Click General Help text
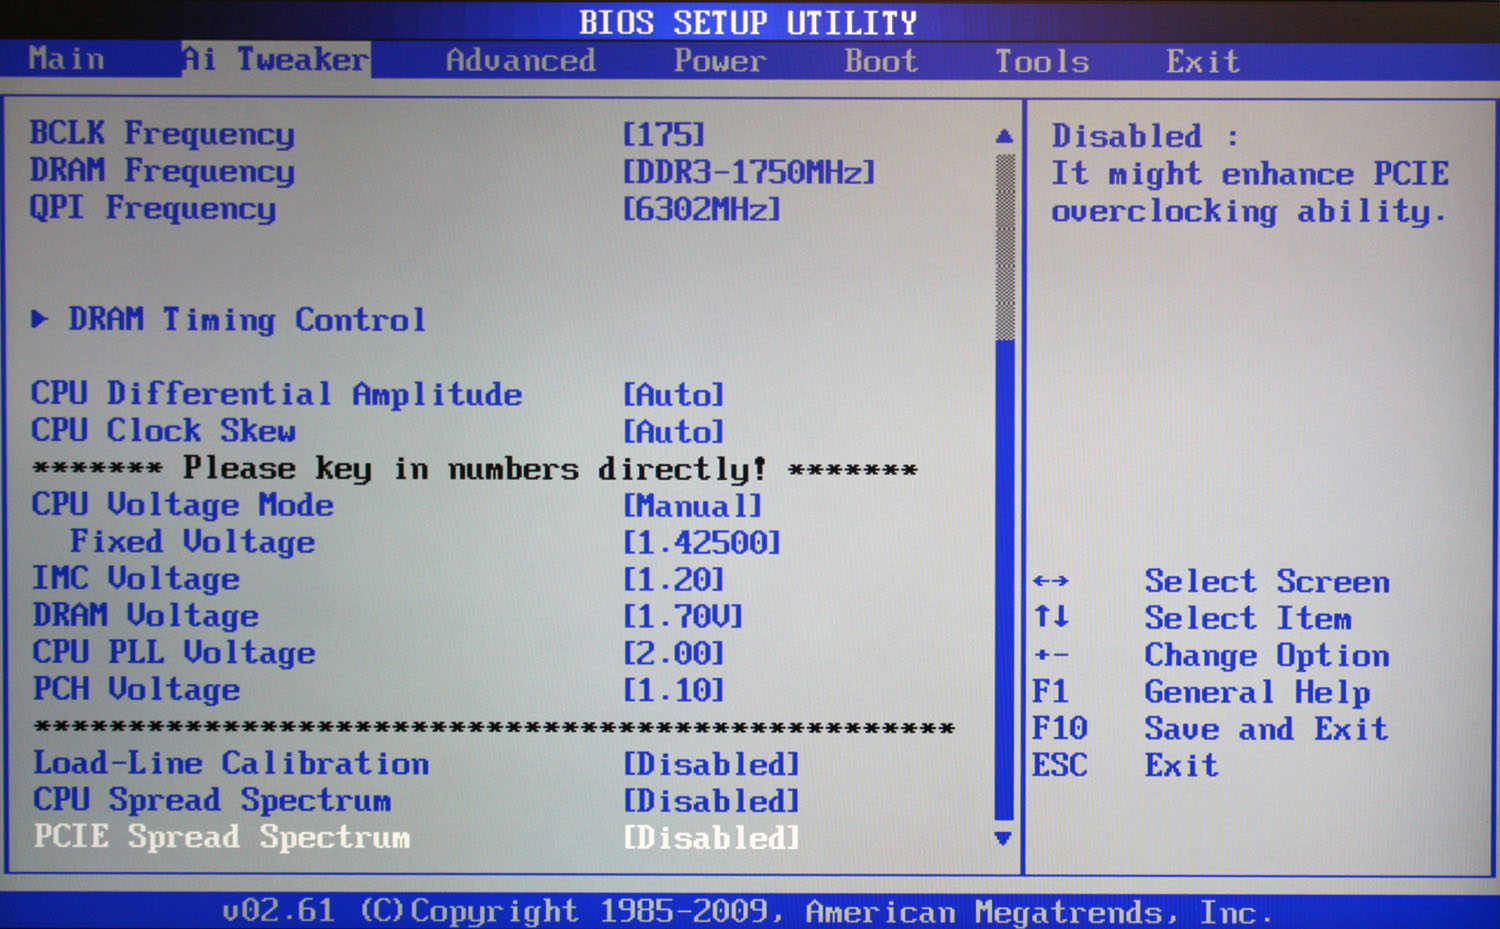This screenshot has height=929, width=1500. click(1257, 693)
